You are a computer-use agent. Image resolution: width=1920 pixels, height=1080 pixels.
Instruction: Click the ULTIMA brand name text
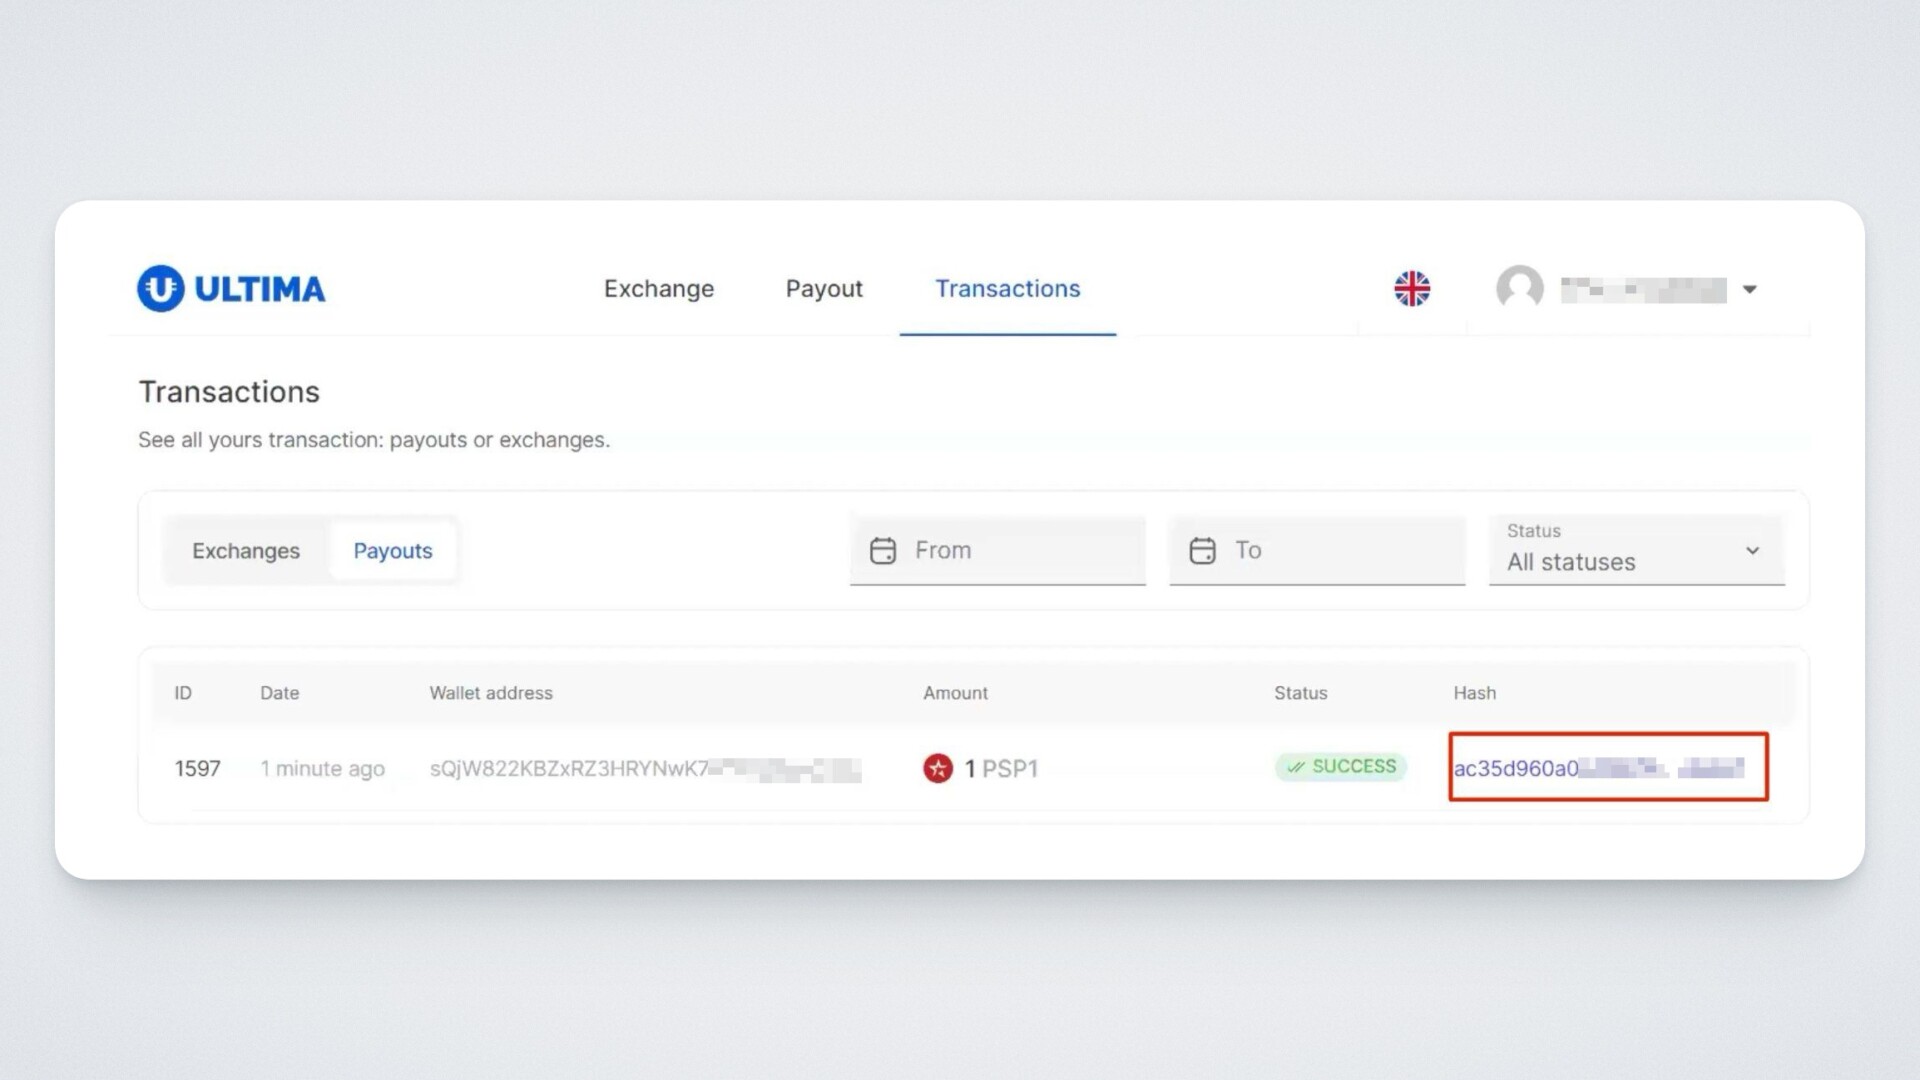(x=260, y=289)
